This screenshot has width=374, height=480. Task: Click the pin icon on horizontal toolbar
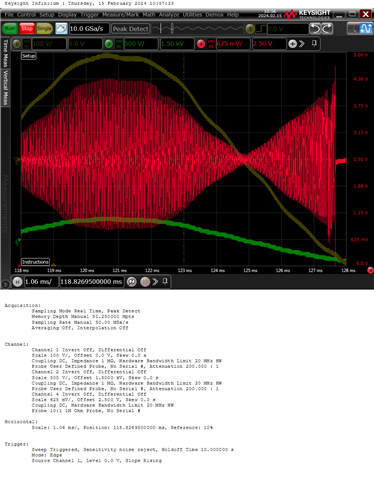(x=165, y=282)
